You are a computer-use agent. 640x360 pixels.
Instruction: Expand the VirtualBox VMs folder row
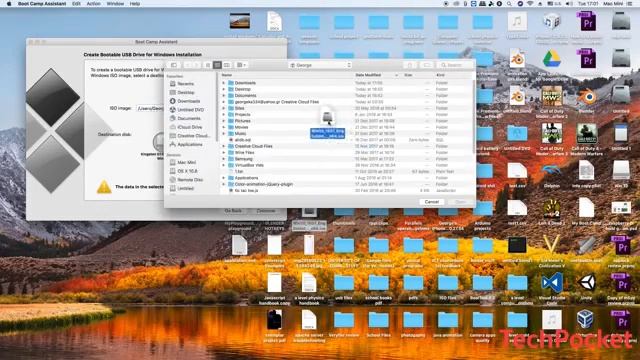click(x=224, y=165)
